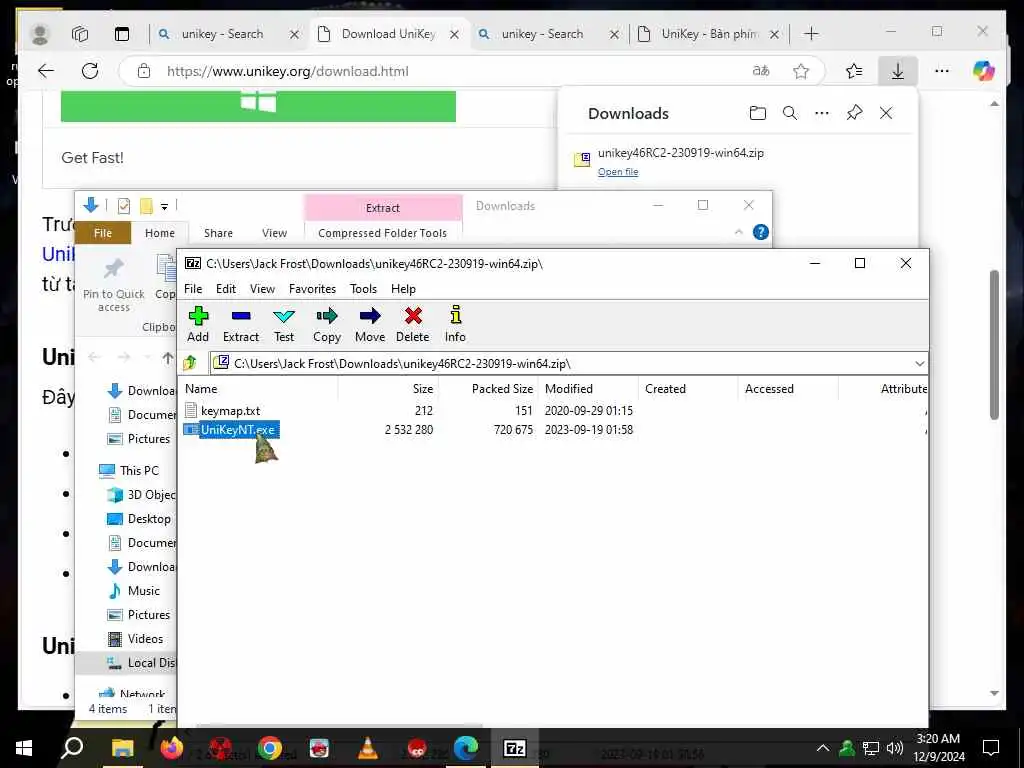The height and width of the screenshot is (768, 1024).
Task: Click the Extract button in 7-Zip toolbar
Action: [x=241, y=324]
